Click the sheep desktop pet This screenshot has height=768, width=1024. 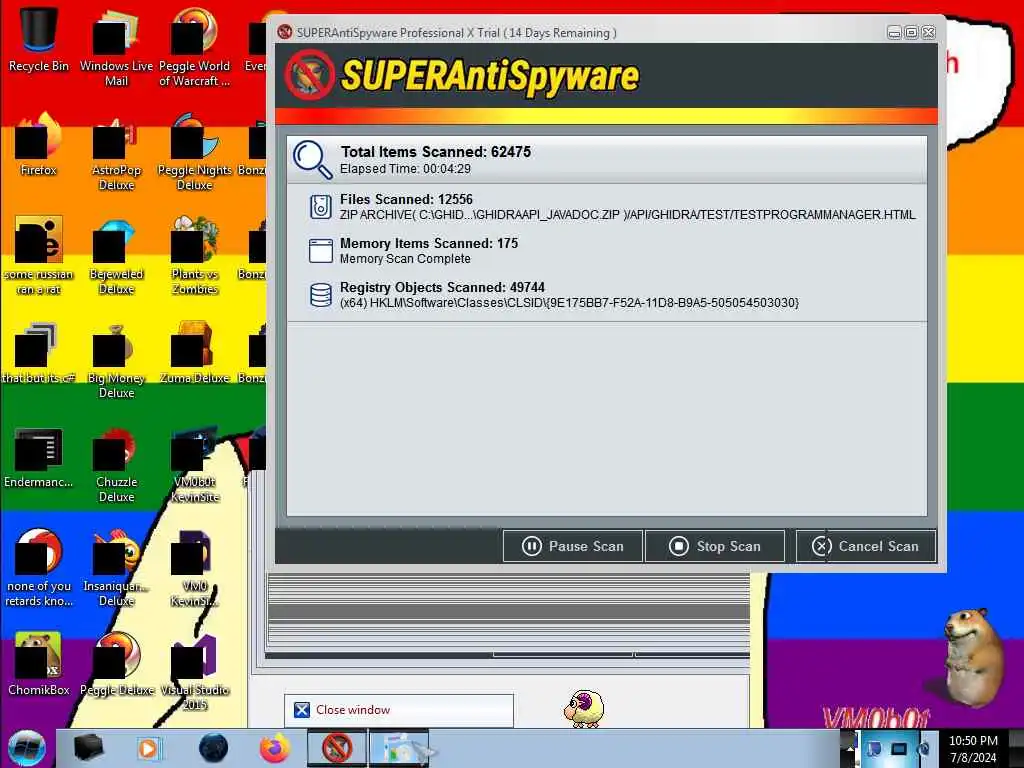584,708
